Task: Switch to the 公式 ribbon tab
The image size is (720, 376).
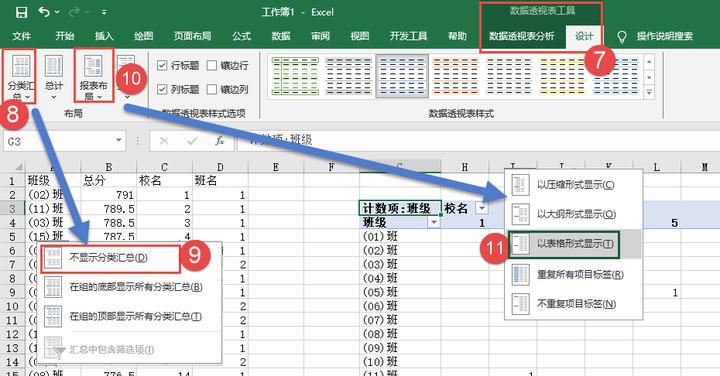Action: [x=242, y=36]
